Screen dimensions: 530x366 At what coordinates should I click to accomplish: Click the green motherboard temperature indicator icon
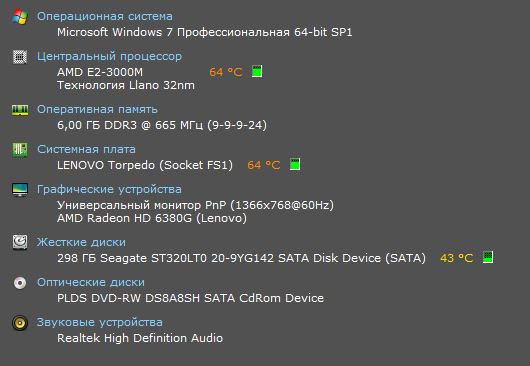[295, 164]
